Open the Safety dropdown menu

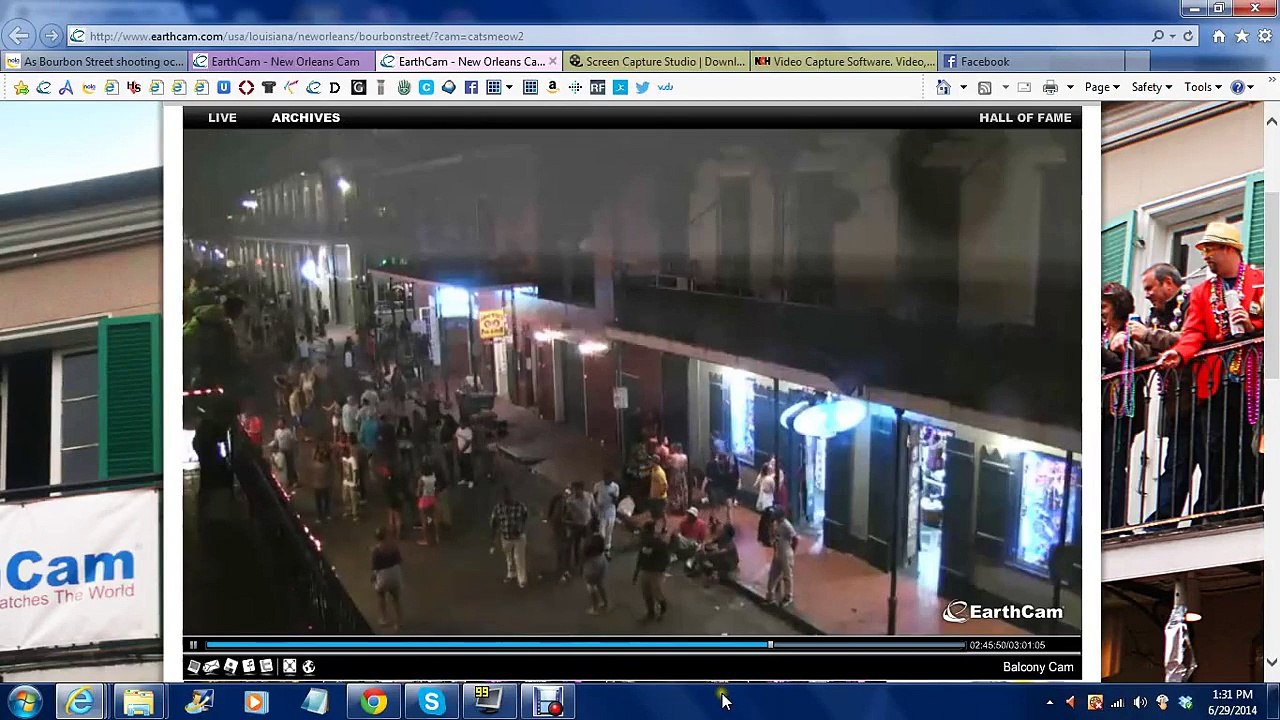[1152, 87]
